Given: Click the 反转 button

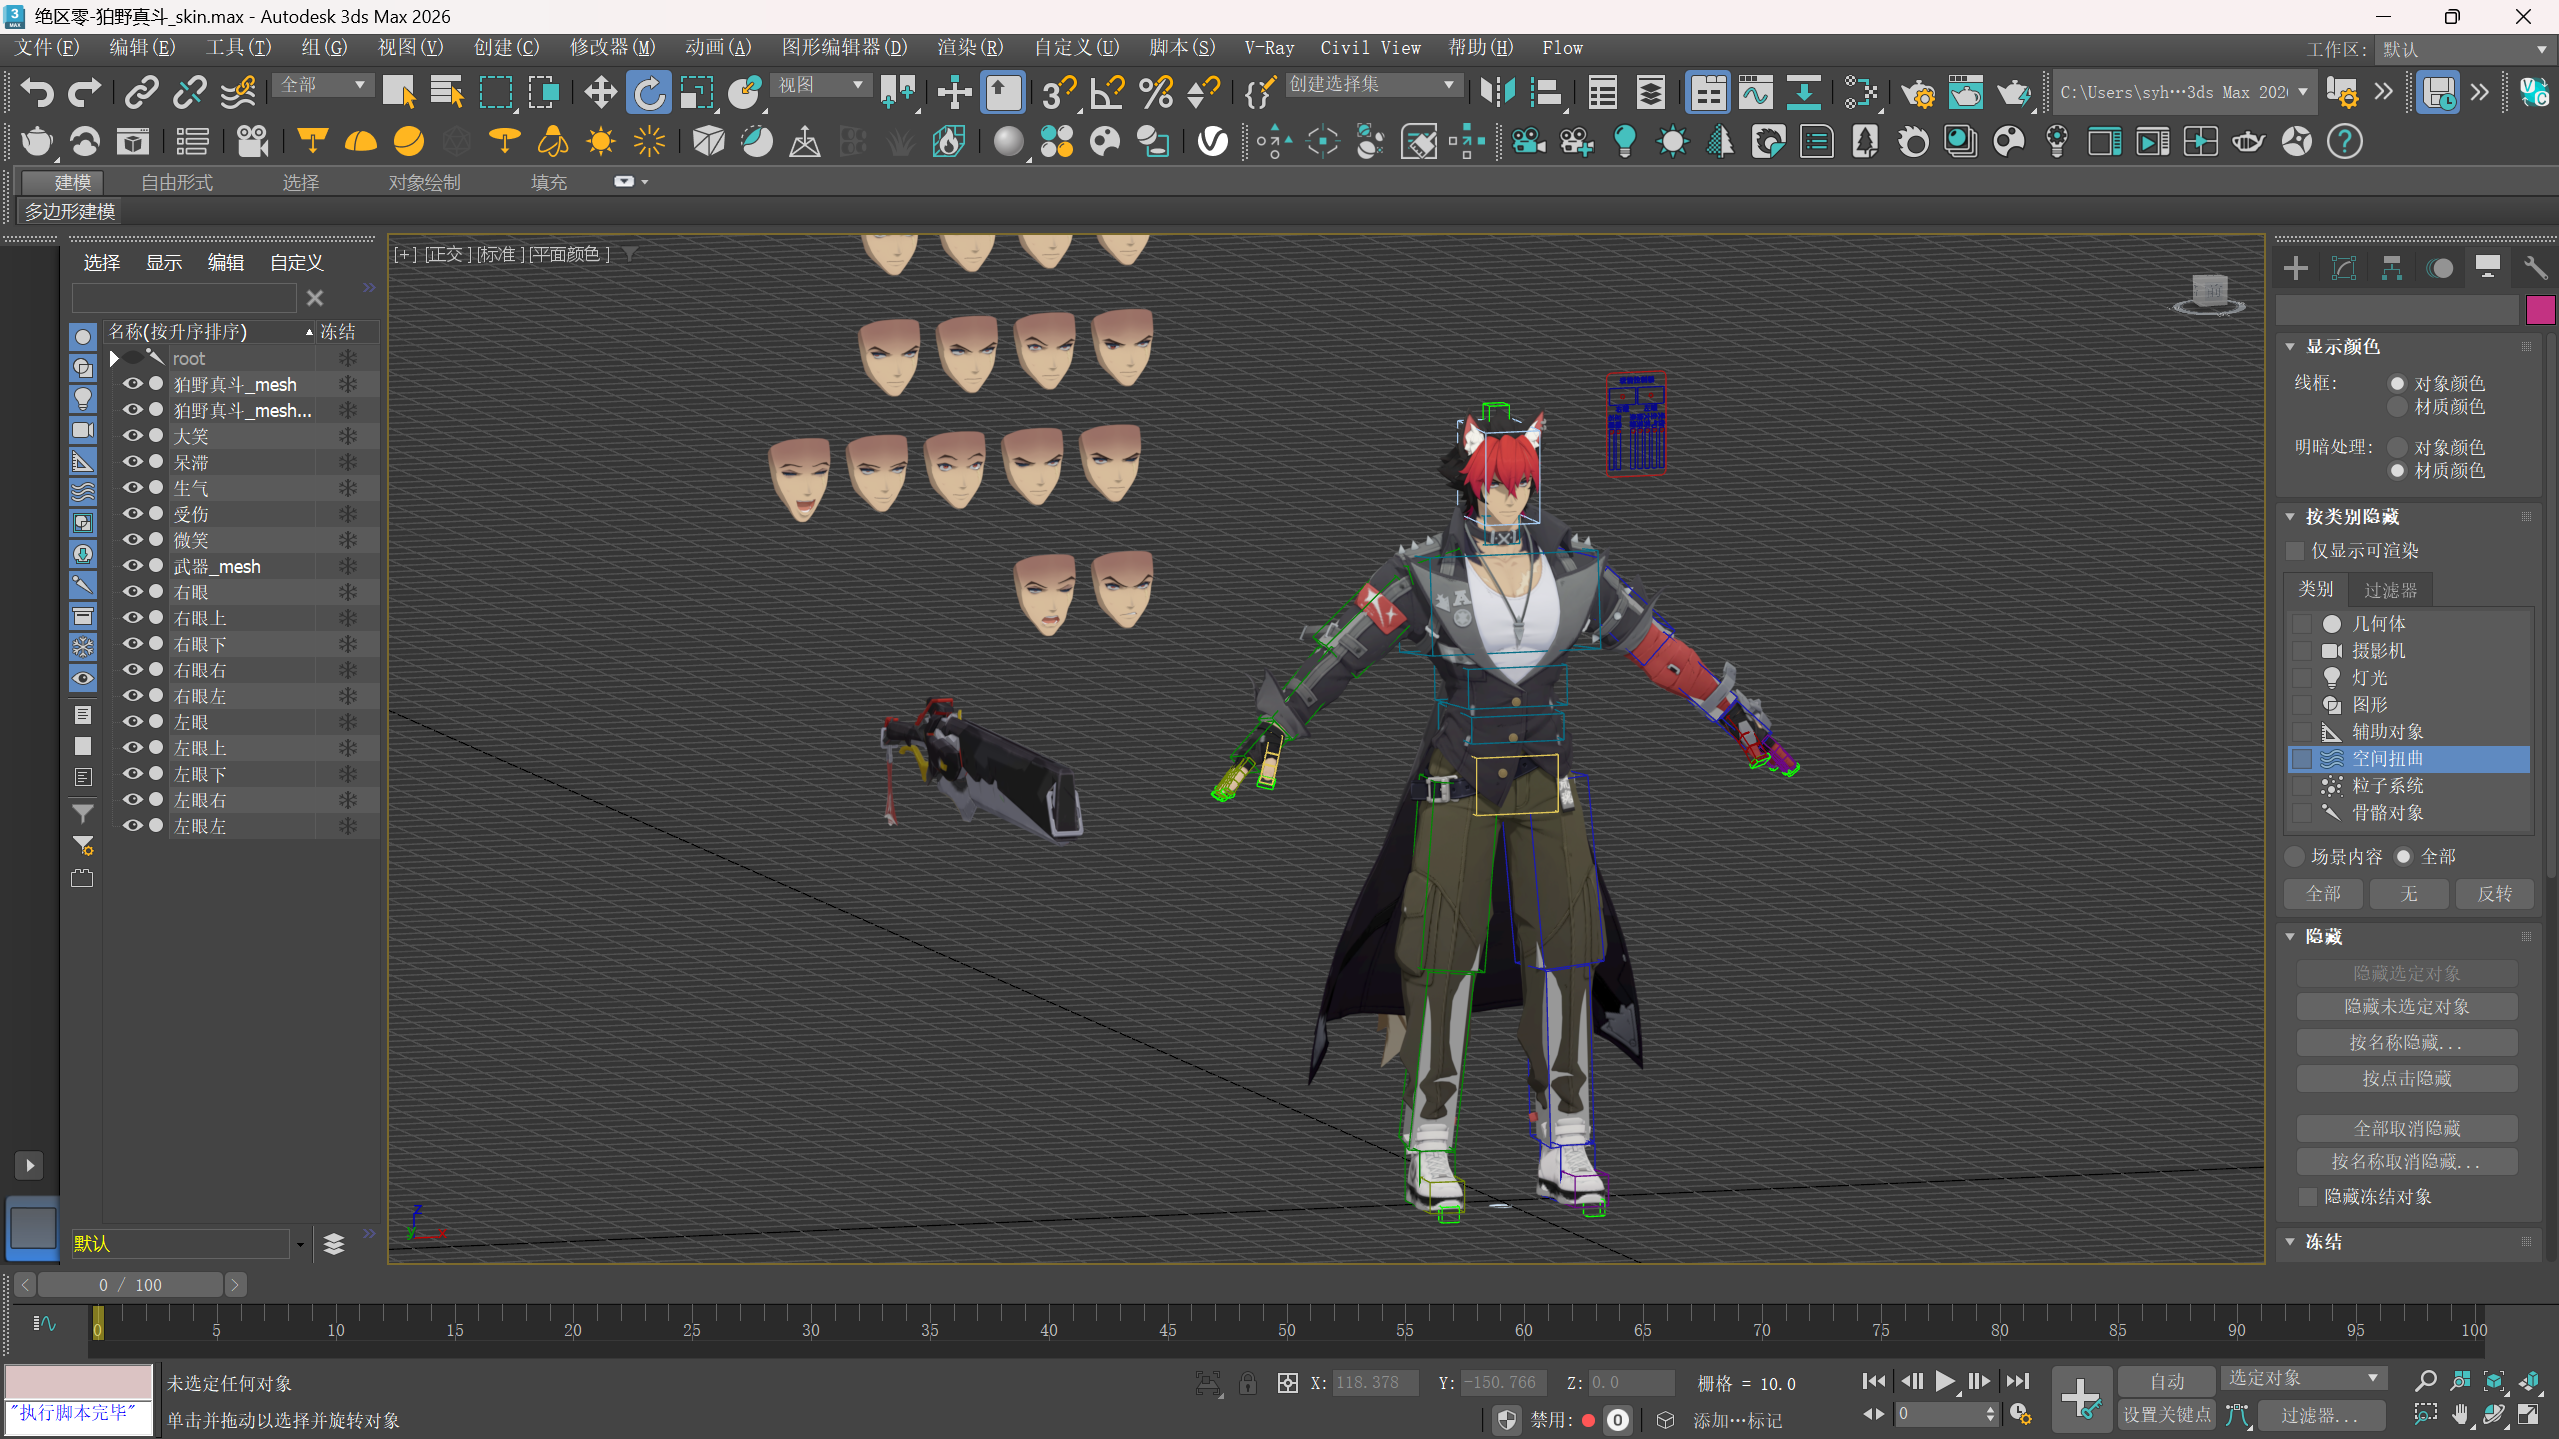Looking at the screenshot, I should tap(2494, 894).
